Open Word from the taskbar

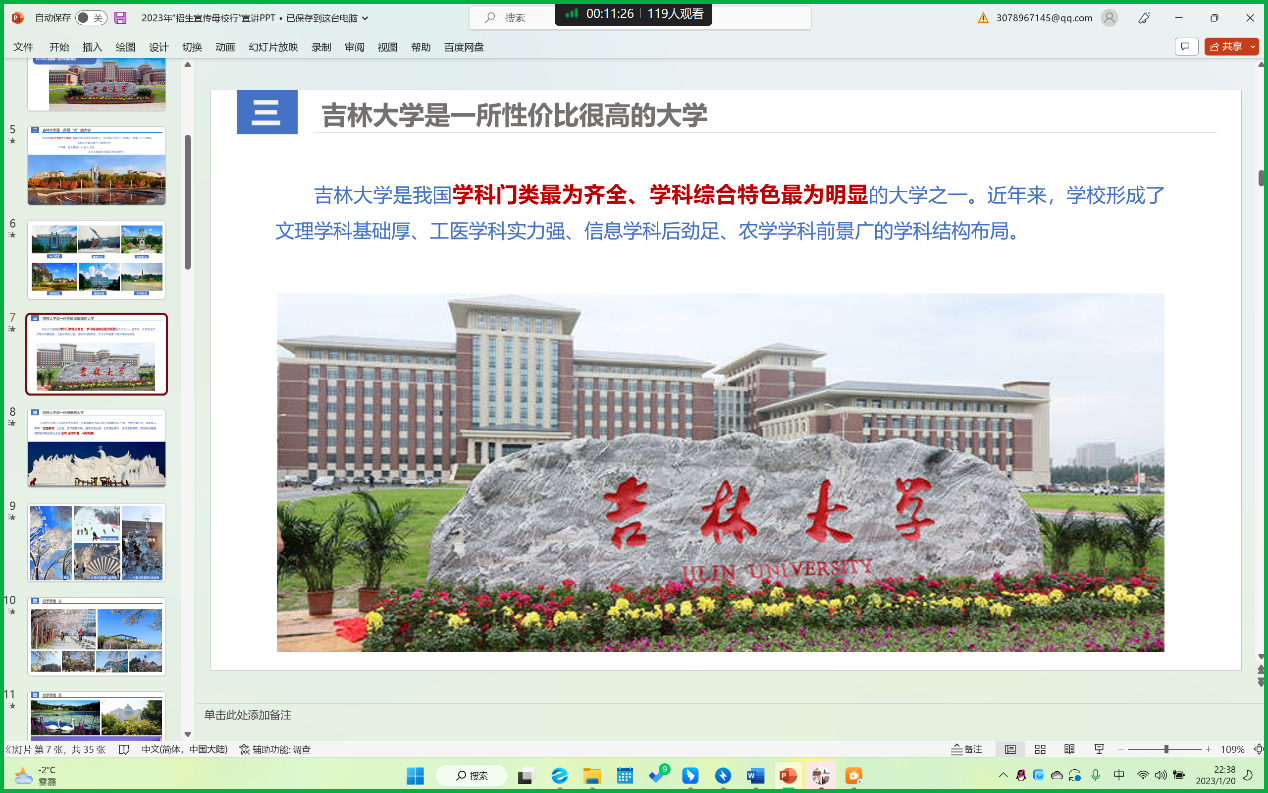(x=755, y=776)
